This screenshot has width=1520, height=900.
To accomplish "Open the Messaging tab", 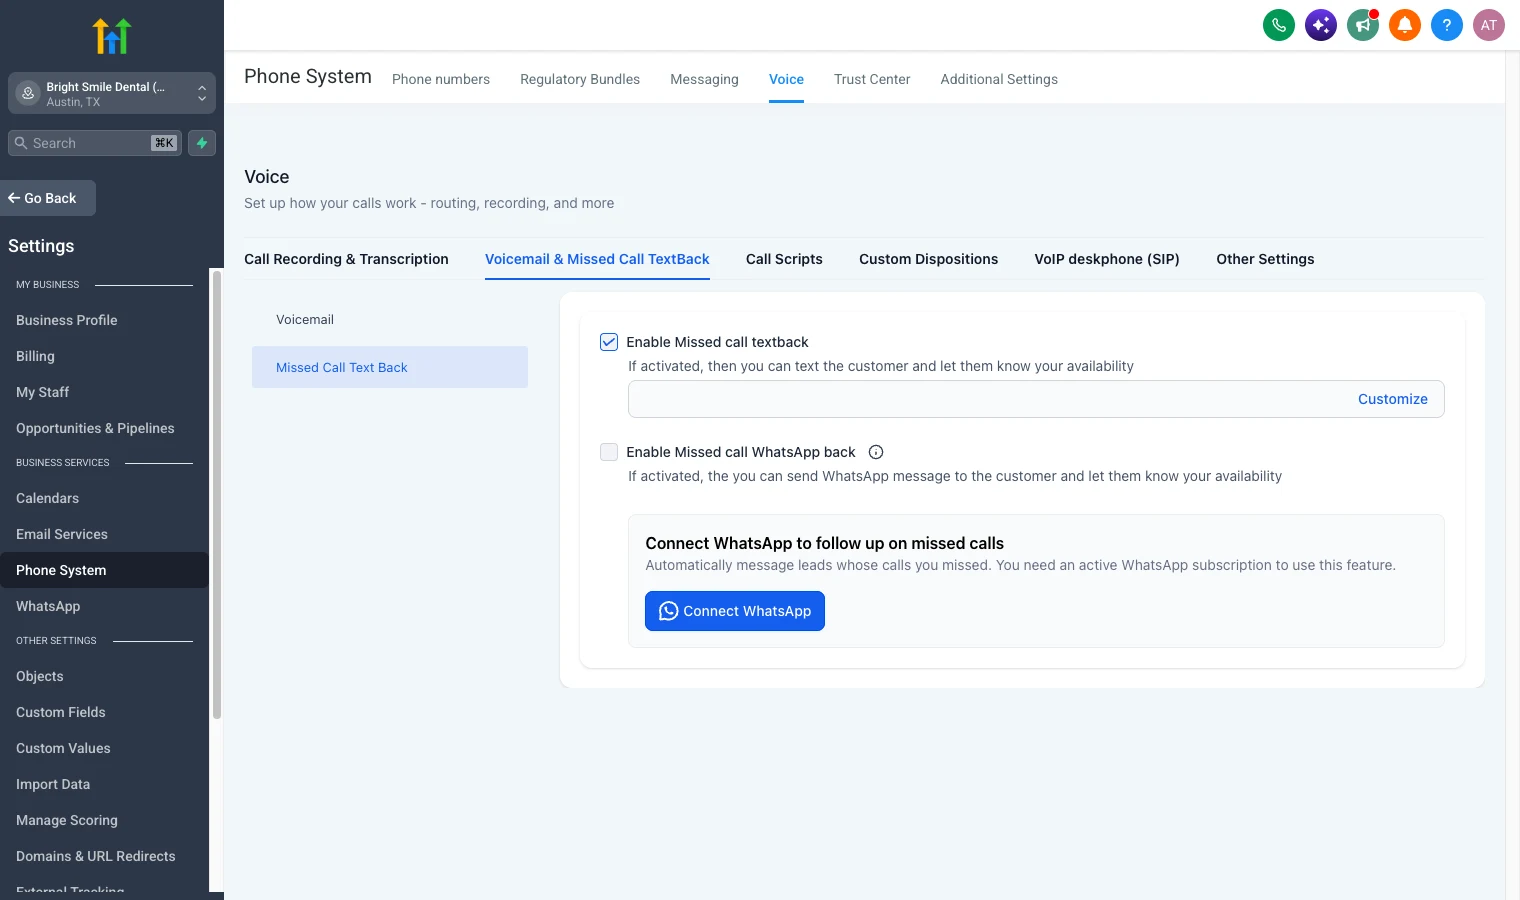I will 704,79.
